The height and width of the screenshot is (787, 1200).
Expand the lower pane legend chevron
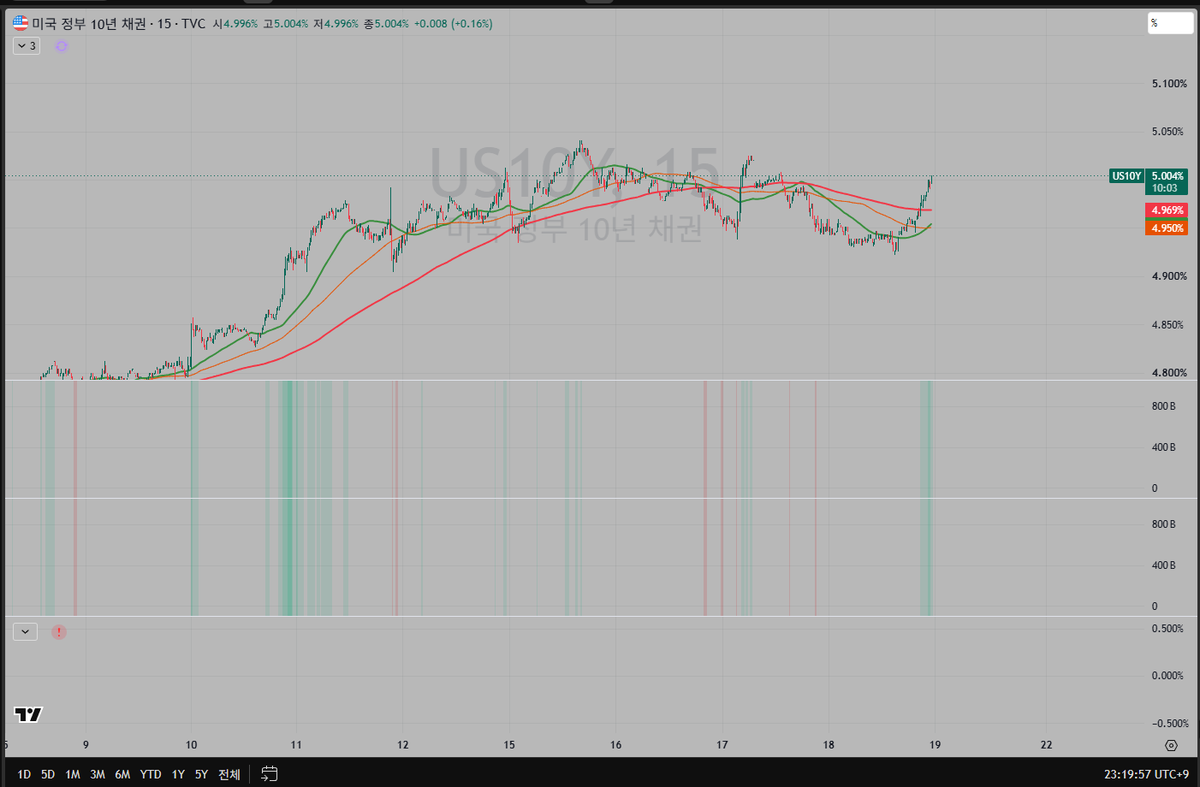pyautogui.click(x=24, y=632)
